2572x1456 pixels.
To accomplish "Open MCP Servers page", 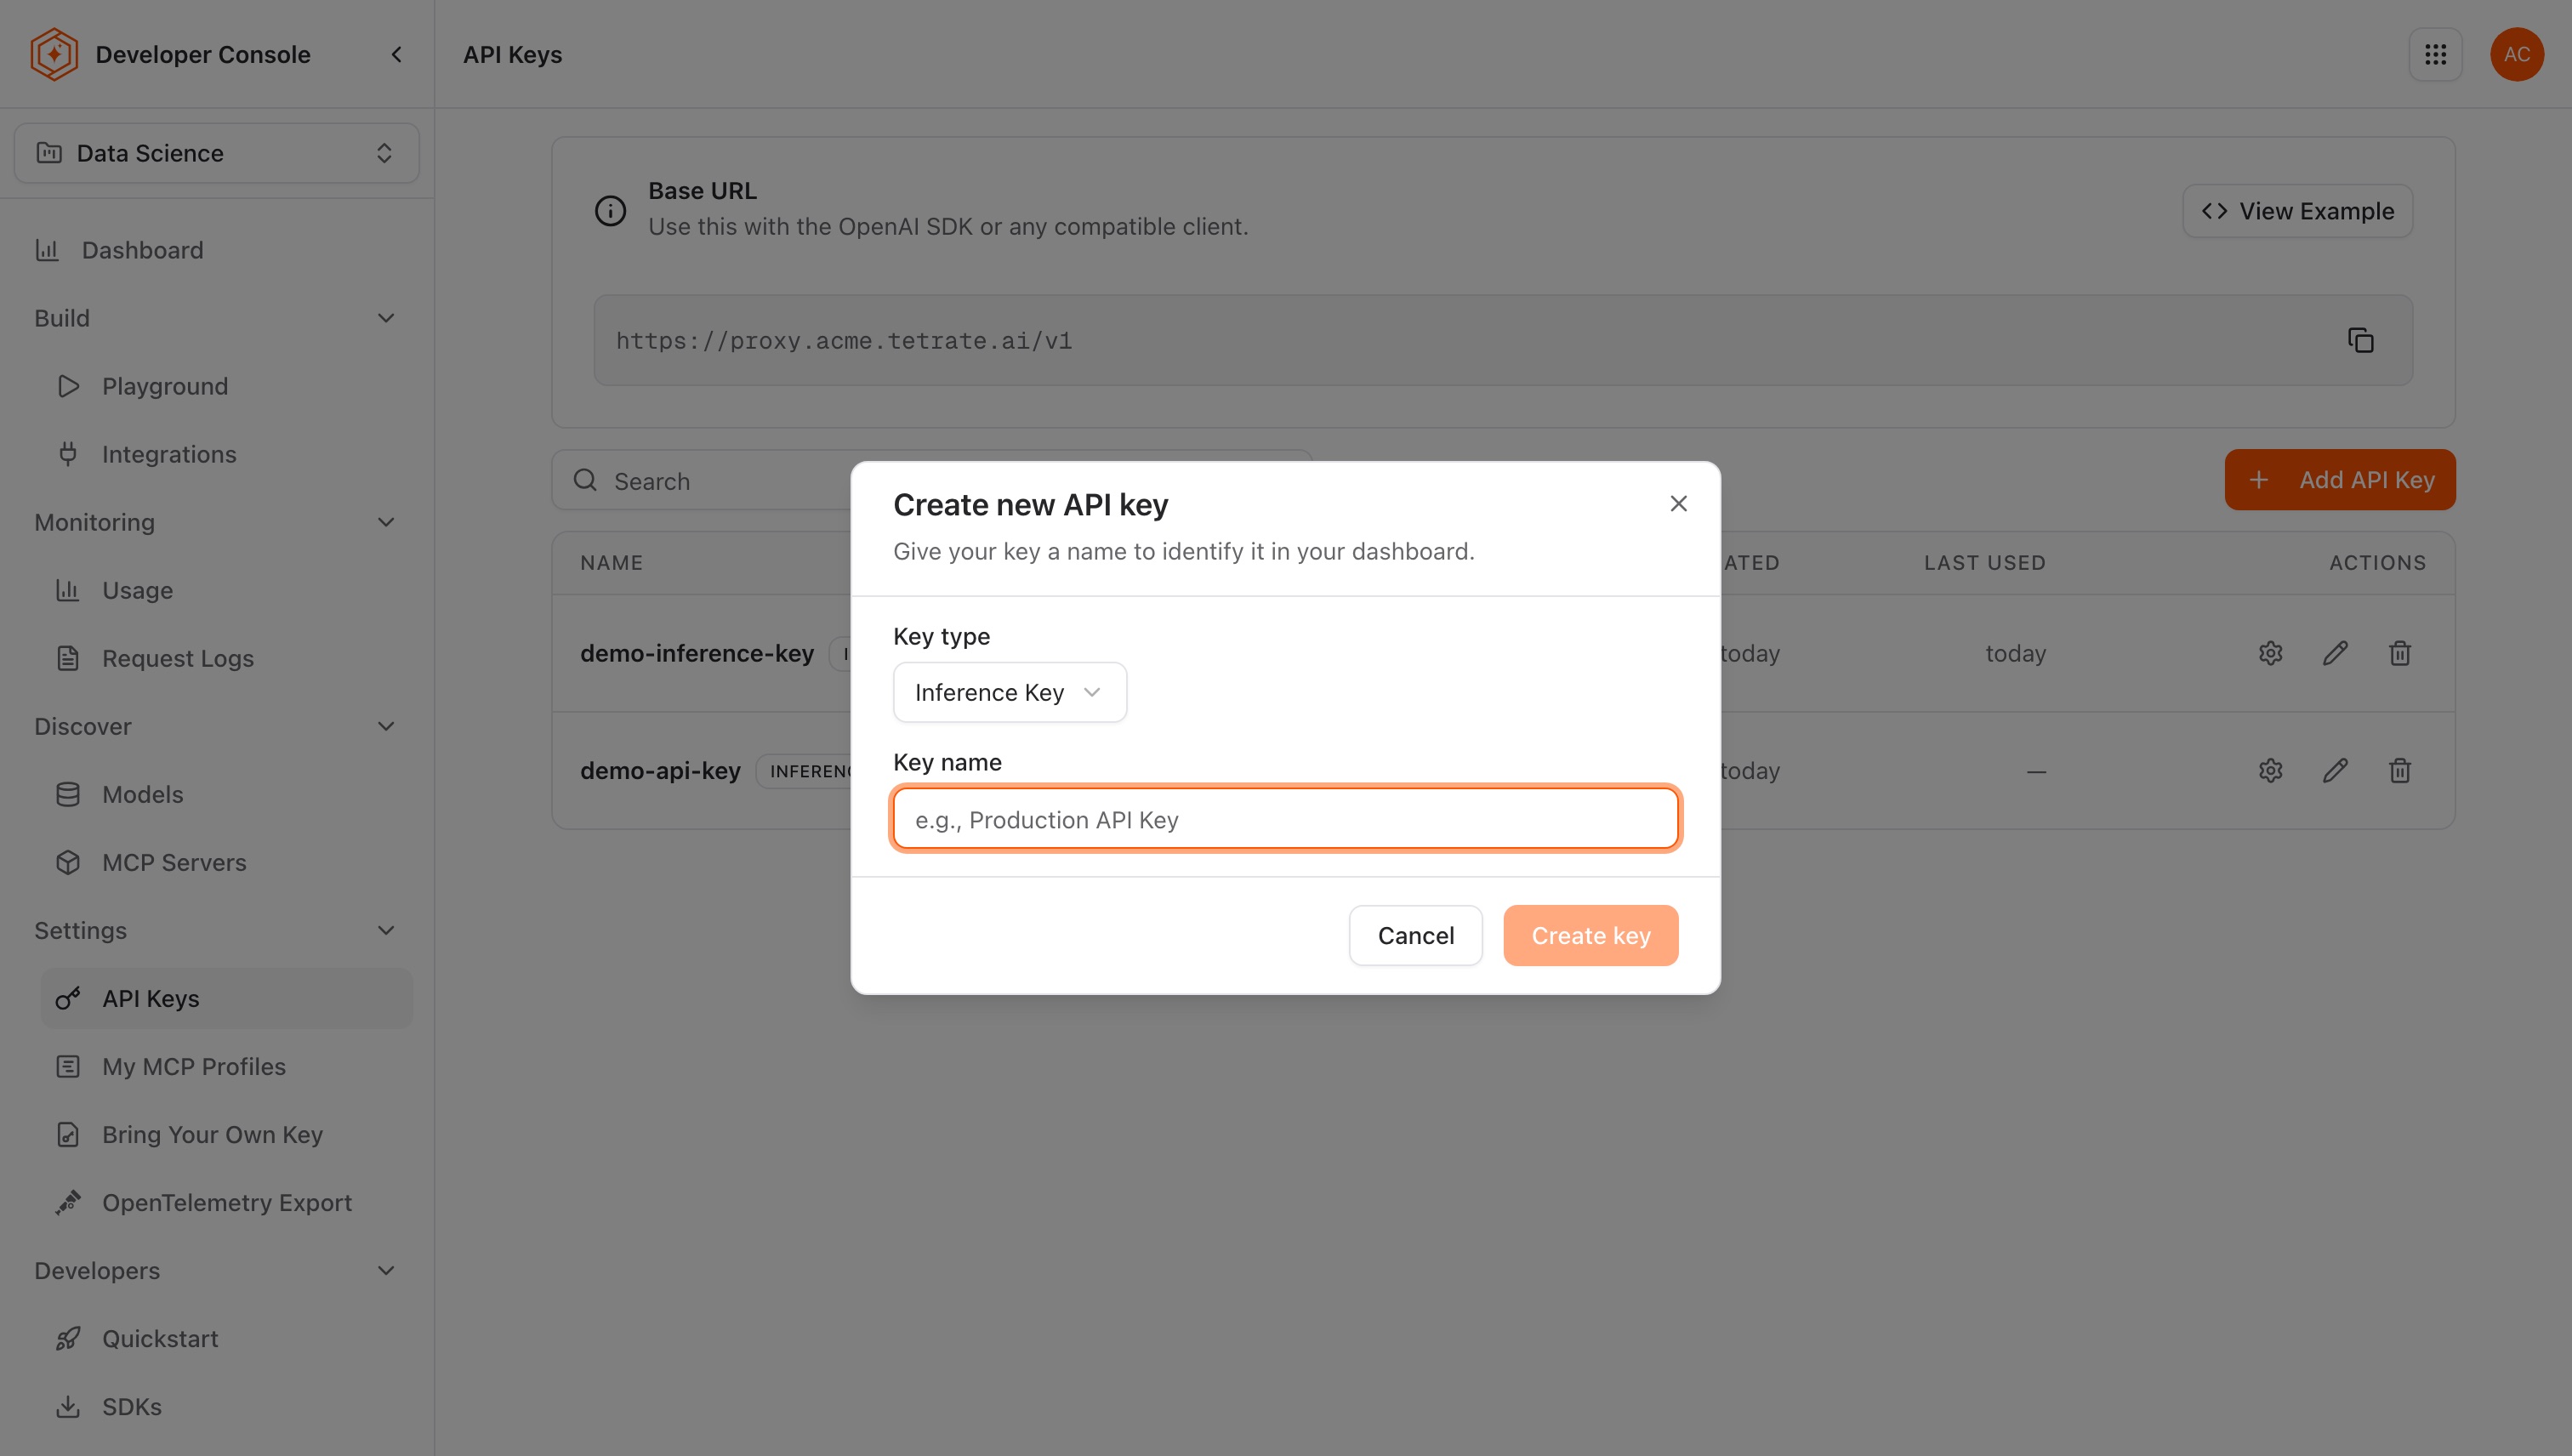I will tap(226, 862).
